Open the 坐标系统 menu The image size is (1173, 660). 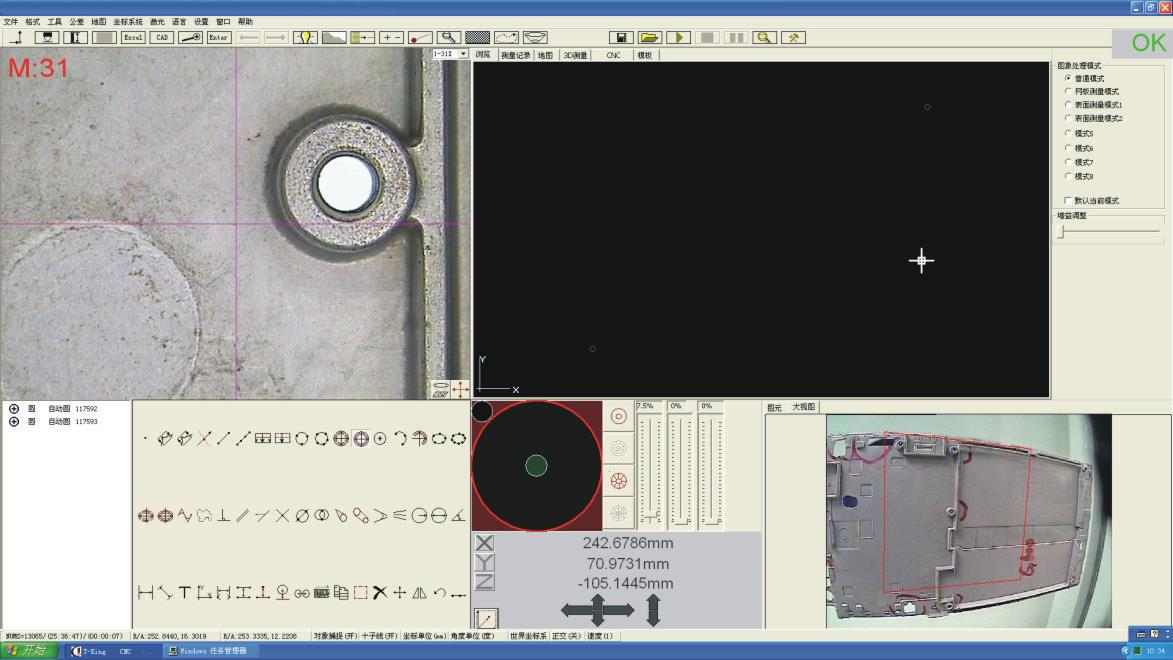pyautogui.click(x=127, y=21)
